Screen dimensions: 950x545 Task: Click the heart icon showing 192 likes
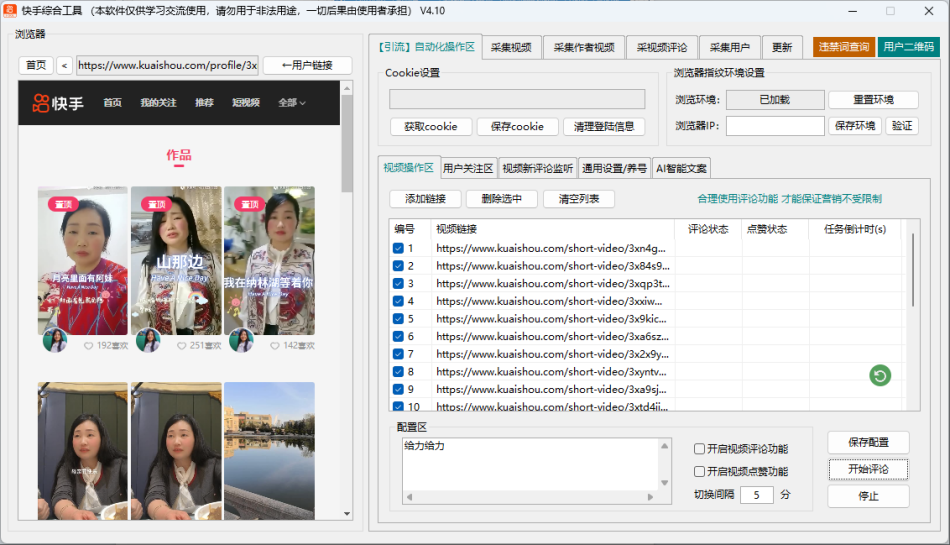(x=88, y=345)
